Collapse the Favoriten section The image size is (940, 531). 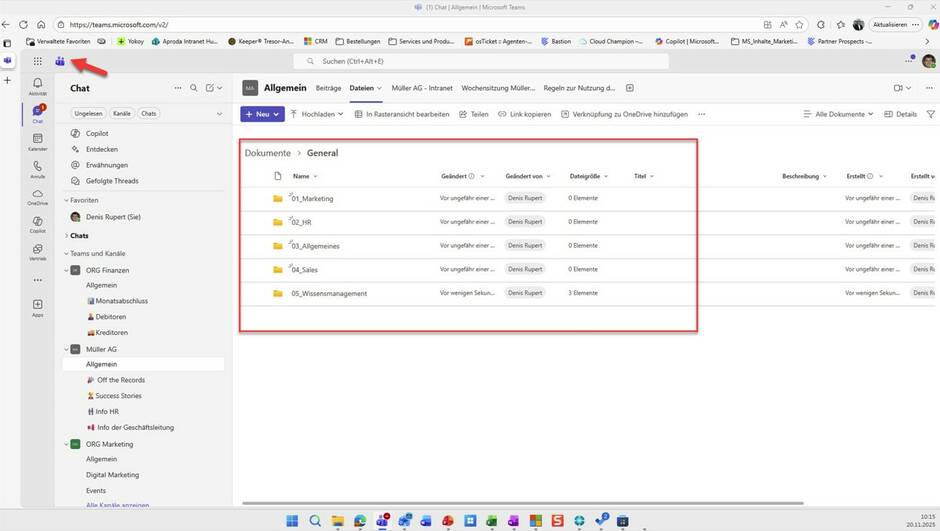click(x=66, y=200)
